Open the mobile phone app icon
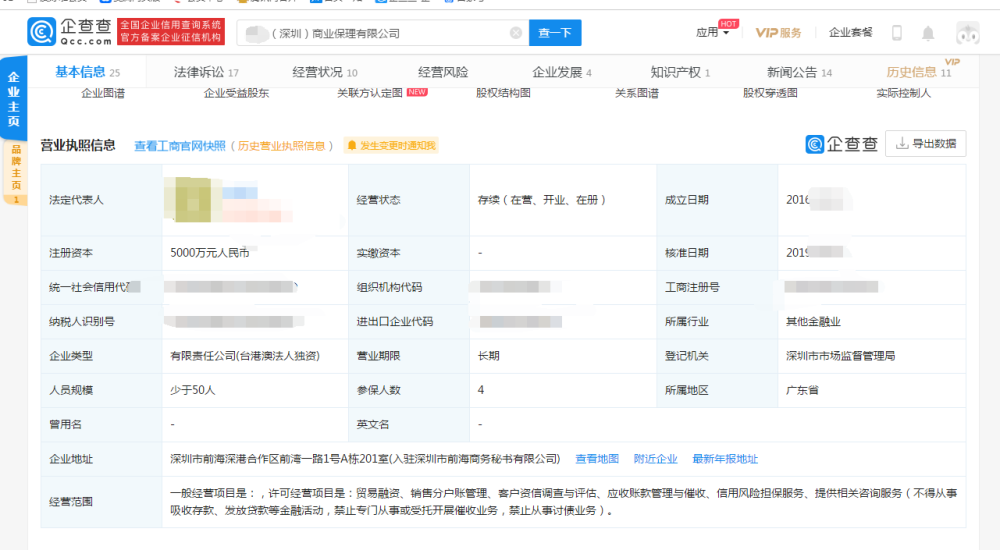Image resolution: width=1000 pixels, height=550 pixels. pyautogui.click(x=897, y=33)
